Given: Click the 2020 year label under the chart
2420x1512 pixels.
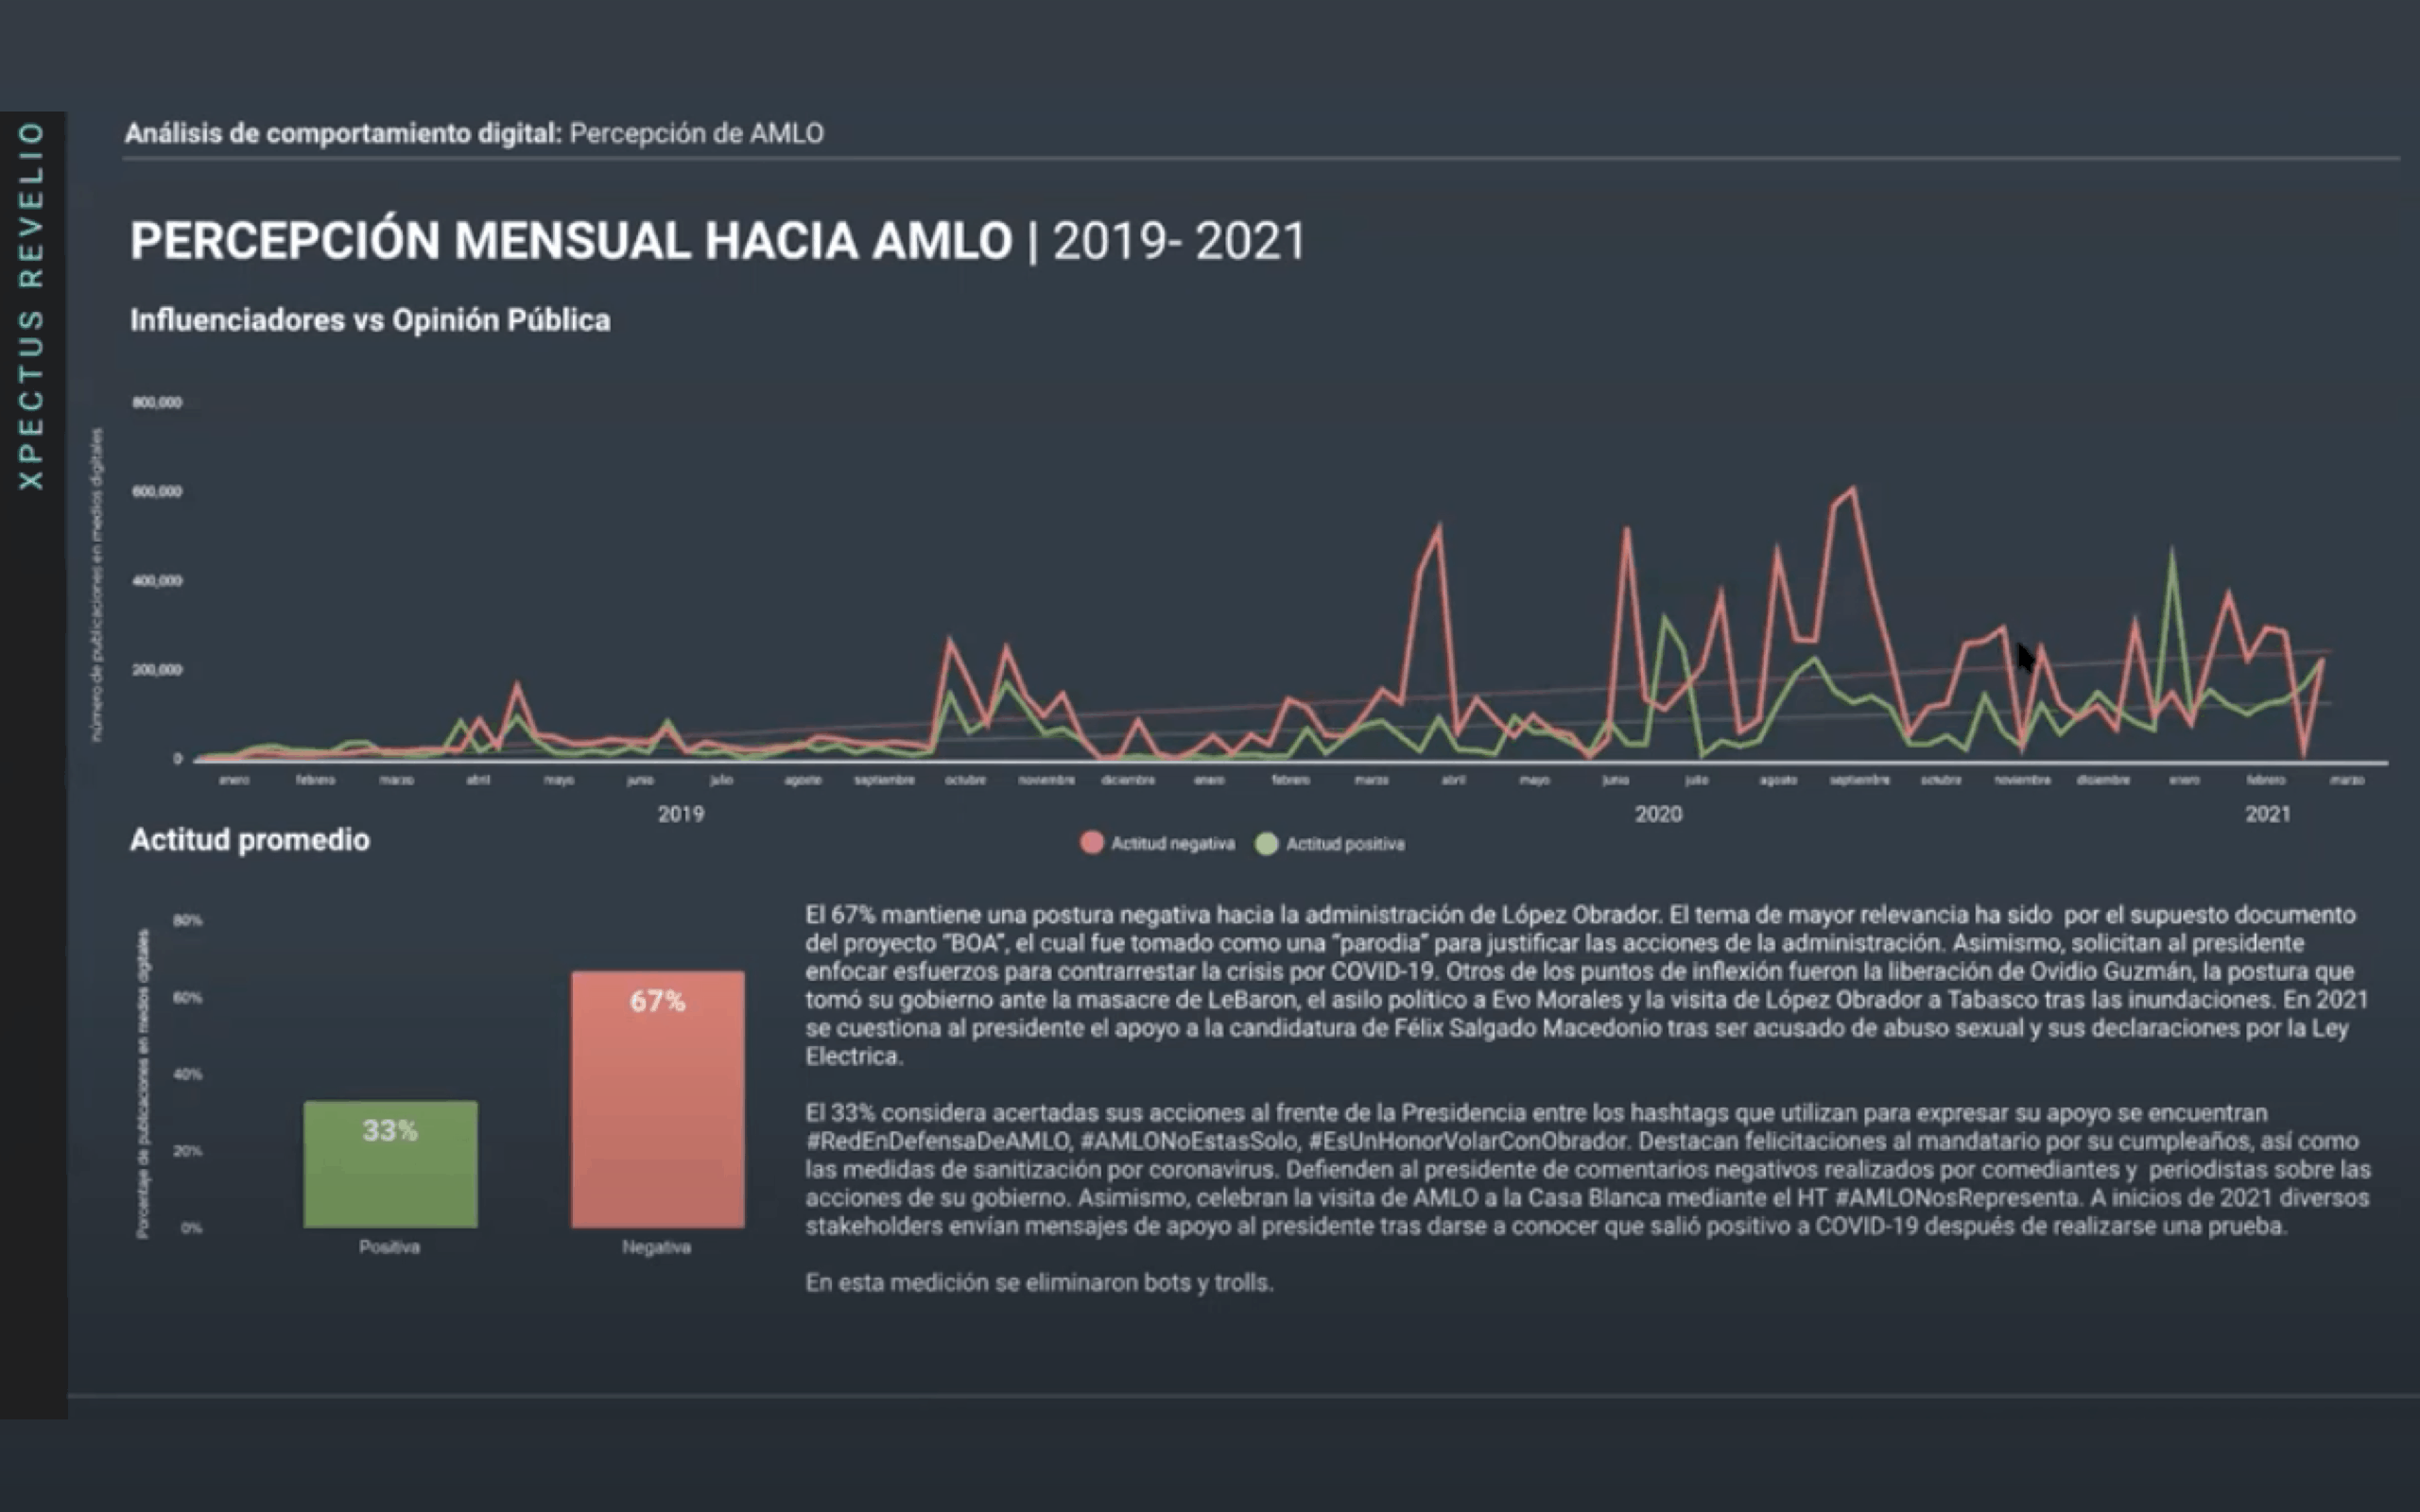Looking at the screenshot, I should (x=1658, y=814).
